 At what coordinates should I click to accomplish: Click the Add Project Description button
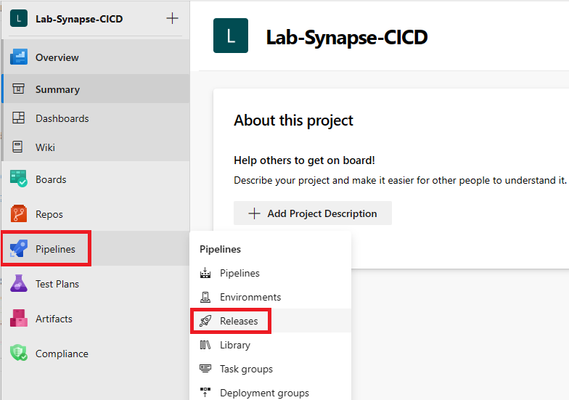[313, 213]
